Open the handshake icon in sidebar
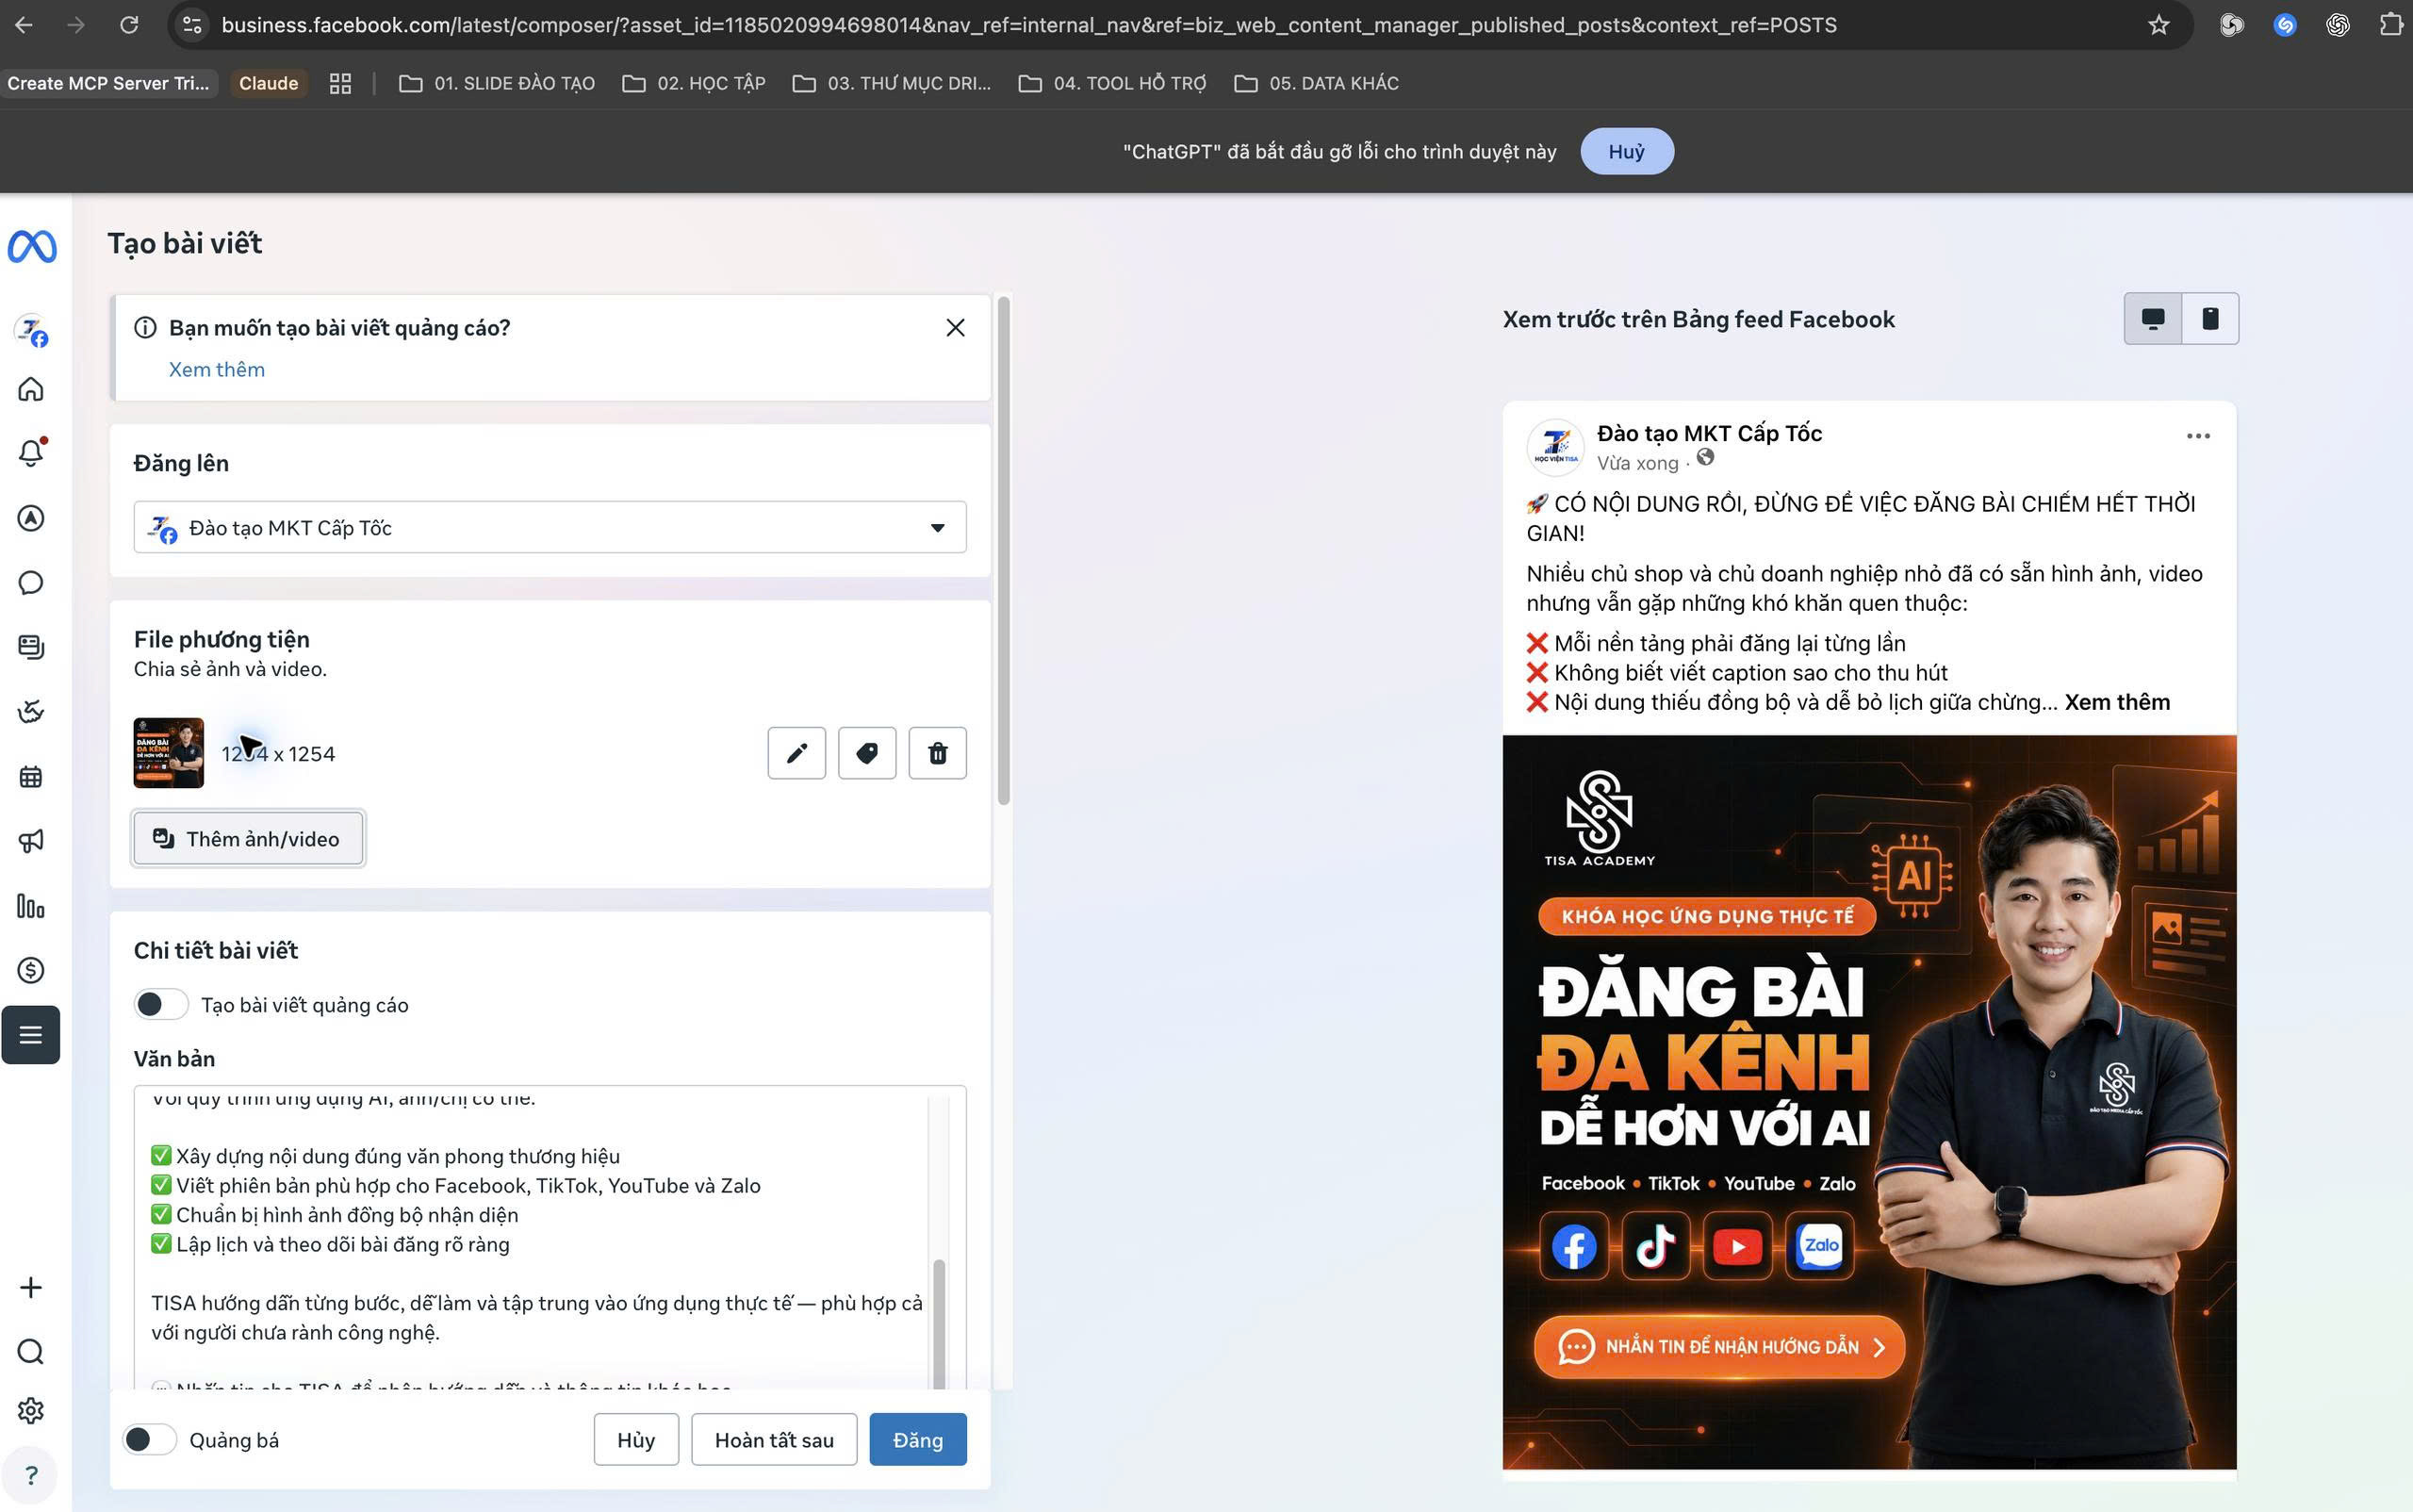Image resolution: width=2413 pixels, height=1512 pixels. 31,712
